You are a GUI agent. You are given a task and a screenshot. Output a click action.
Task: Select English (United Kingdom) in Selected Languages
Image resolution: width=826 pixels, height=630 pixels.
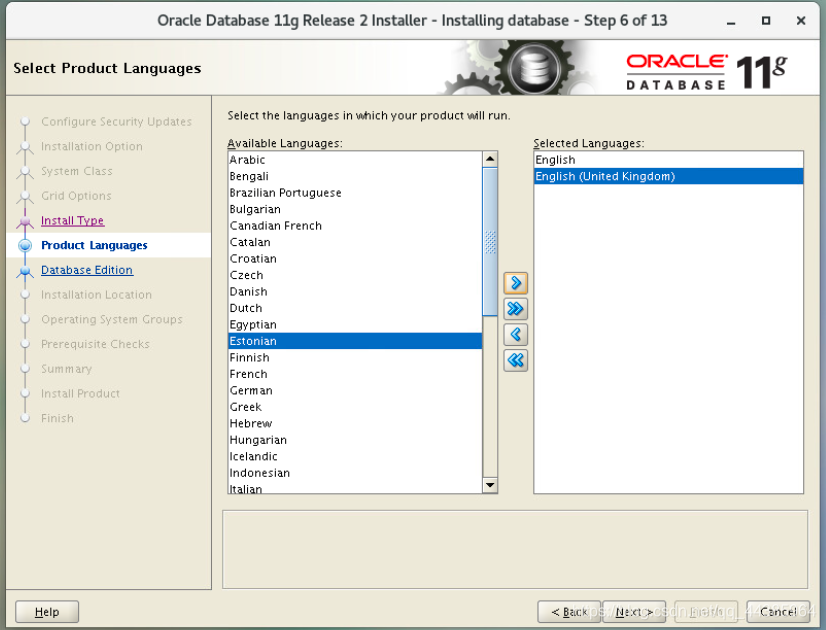(668, 176)
